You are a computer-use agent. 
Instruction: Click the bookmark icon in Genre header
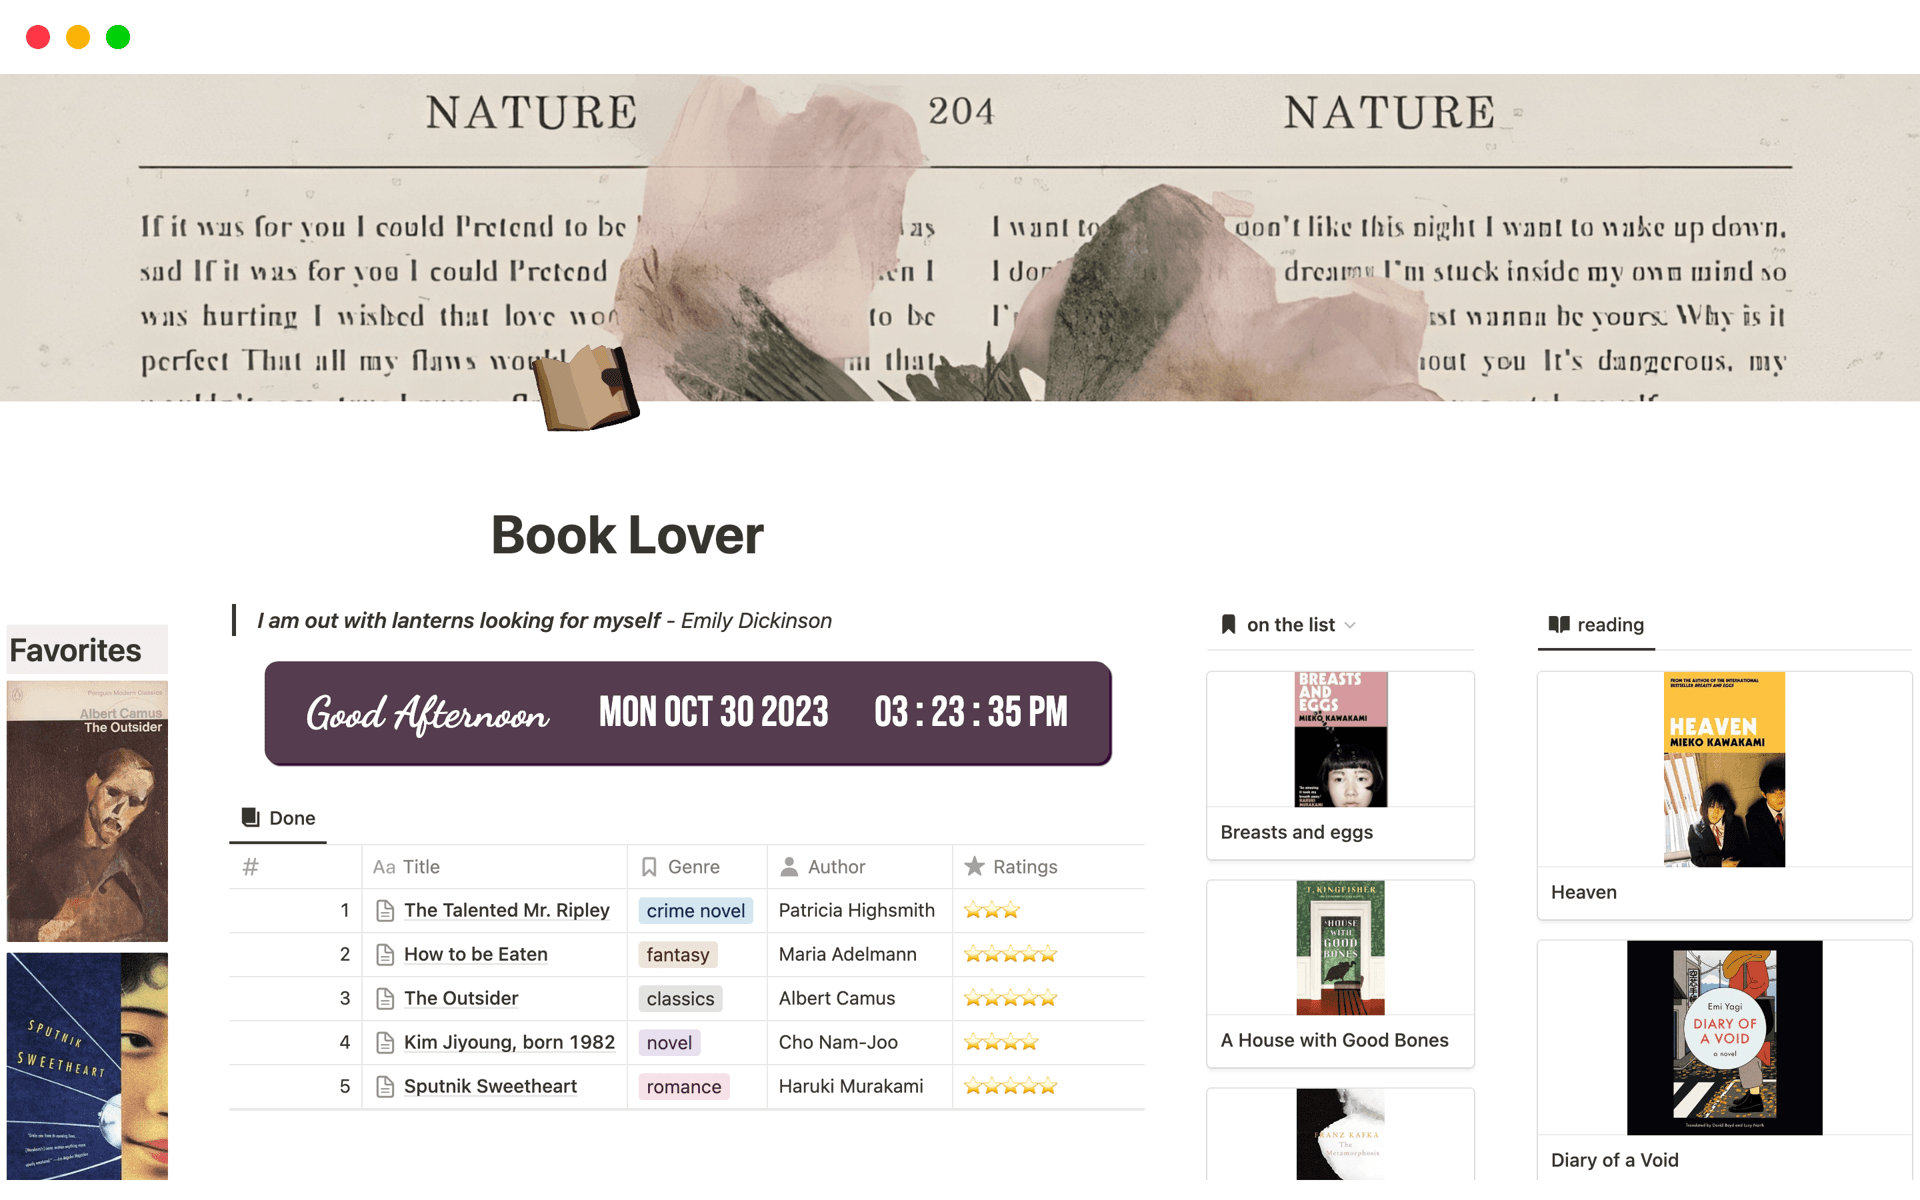[649, 867]
